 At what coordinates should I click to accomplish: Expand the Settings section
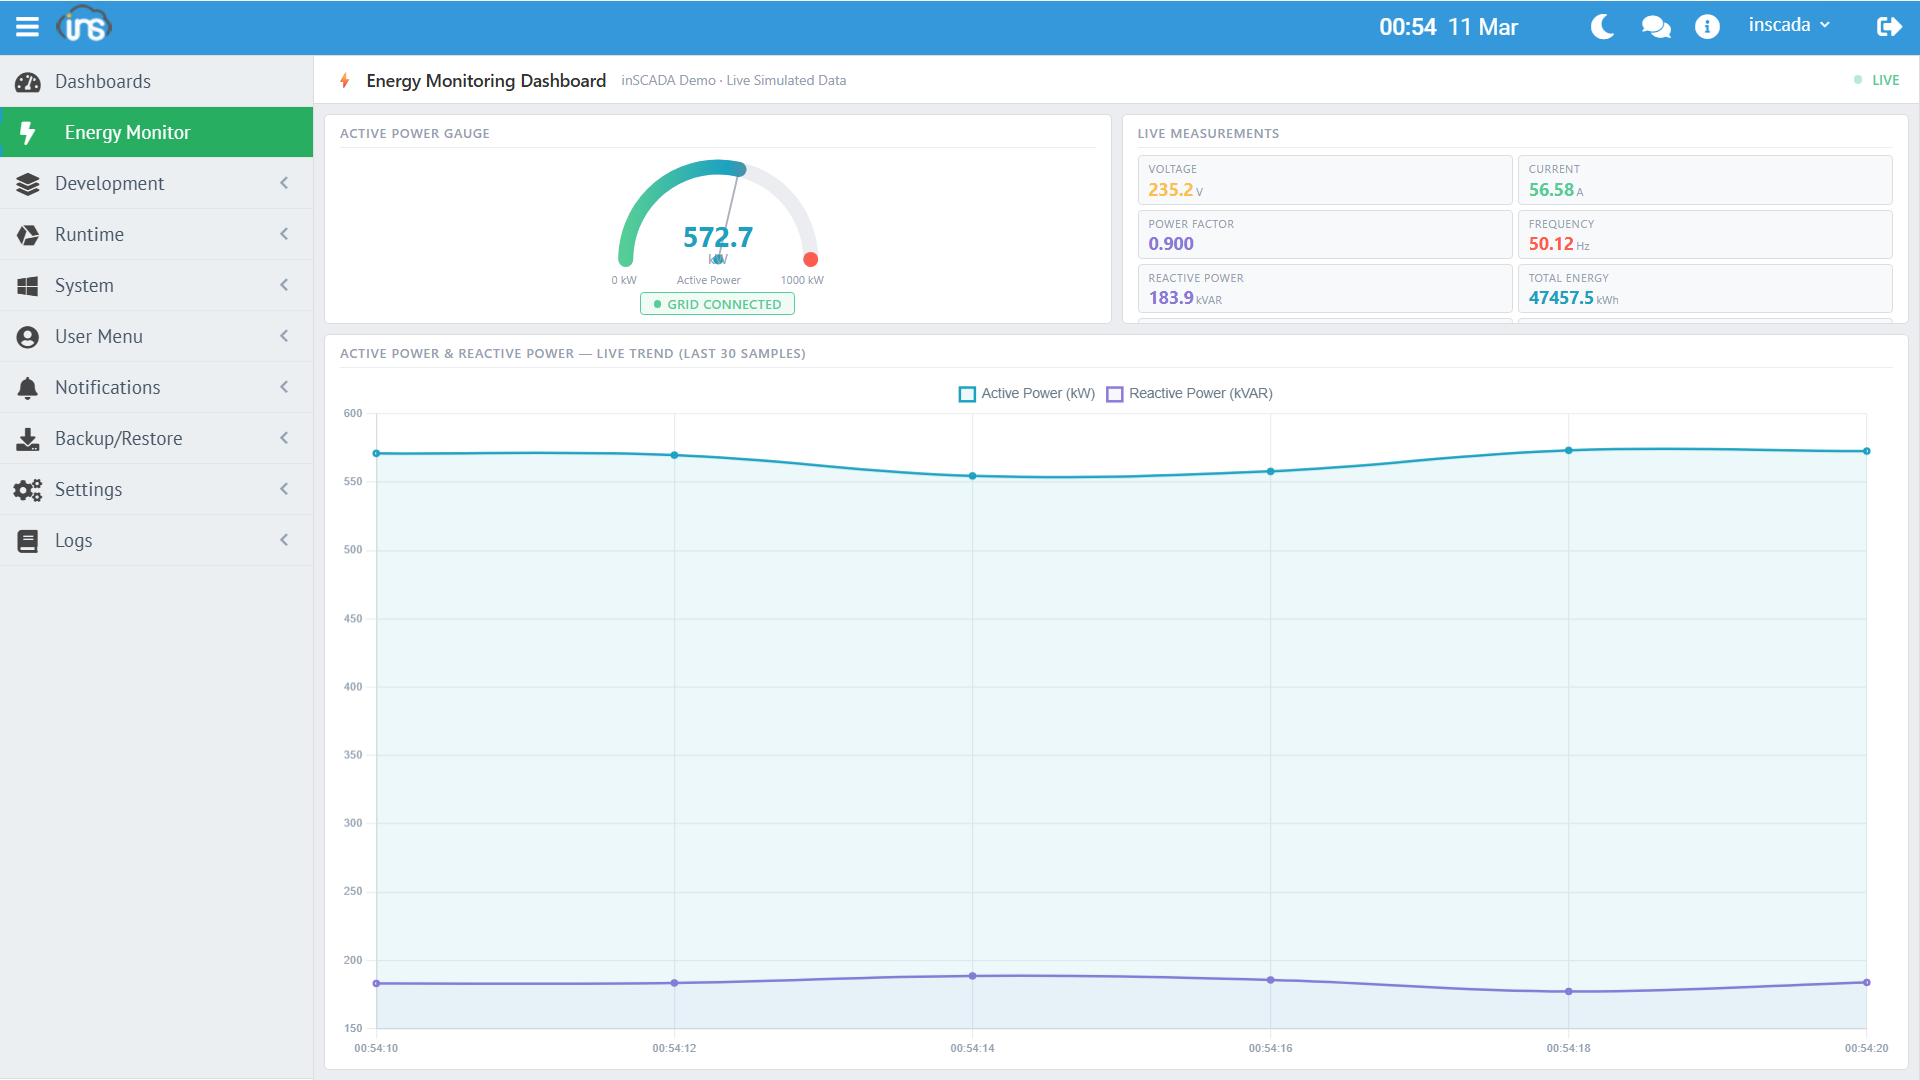point(90,489)
